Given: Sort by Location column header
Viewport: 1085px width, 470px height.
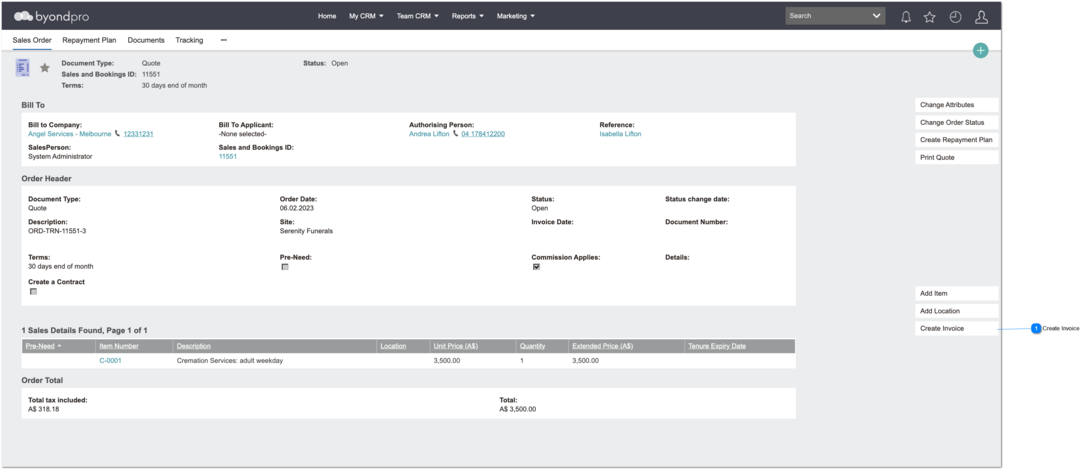Looking at the screenshot, I should 393,346.
